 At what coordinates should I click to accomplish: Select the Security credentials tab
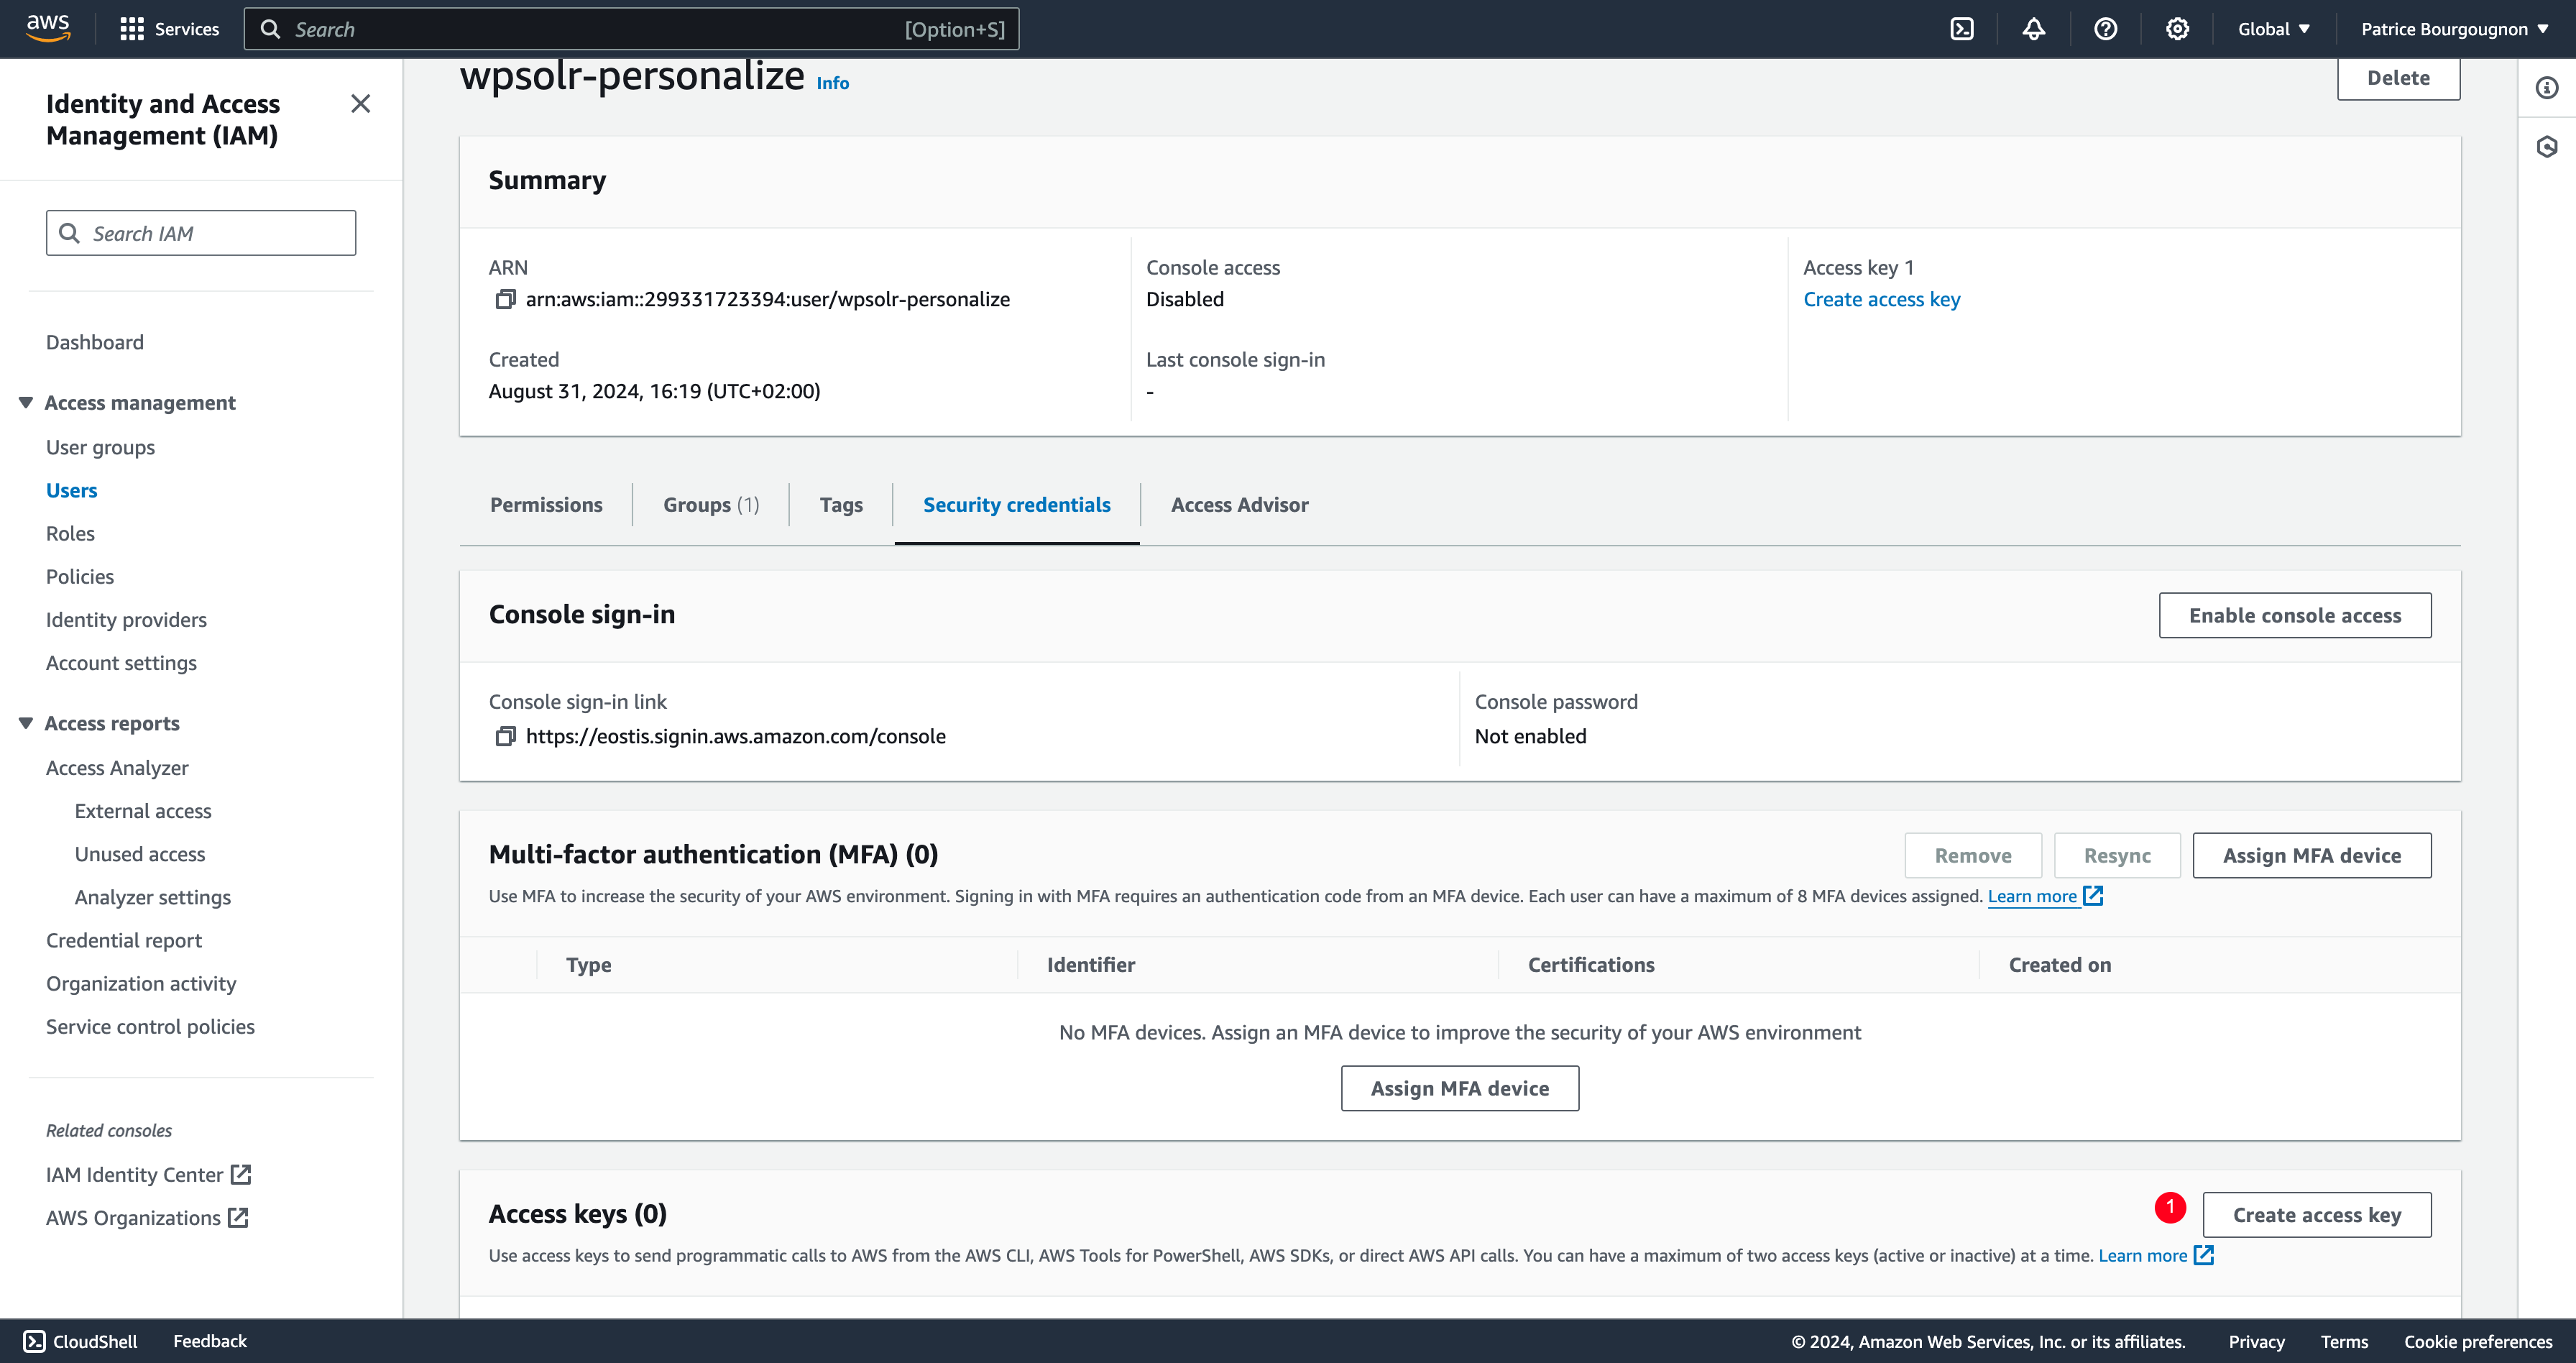1017,505
